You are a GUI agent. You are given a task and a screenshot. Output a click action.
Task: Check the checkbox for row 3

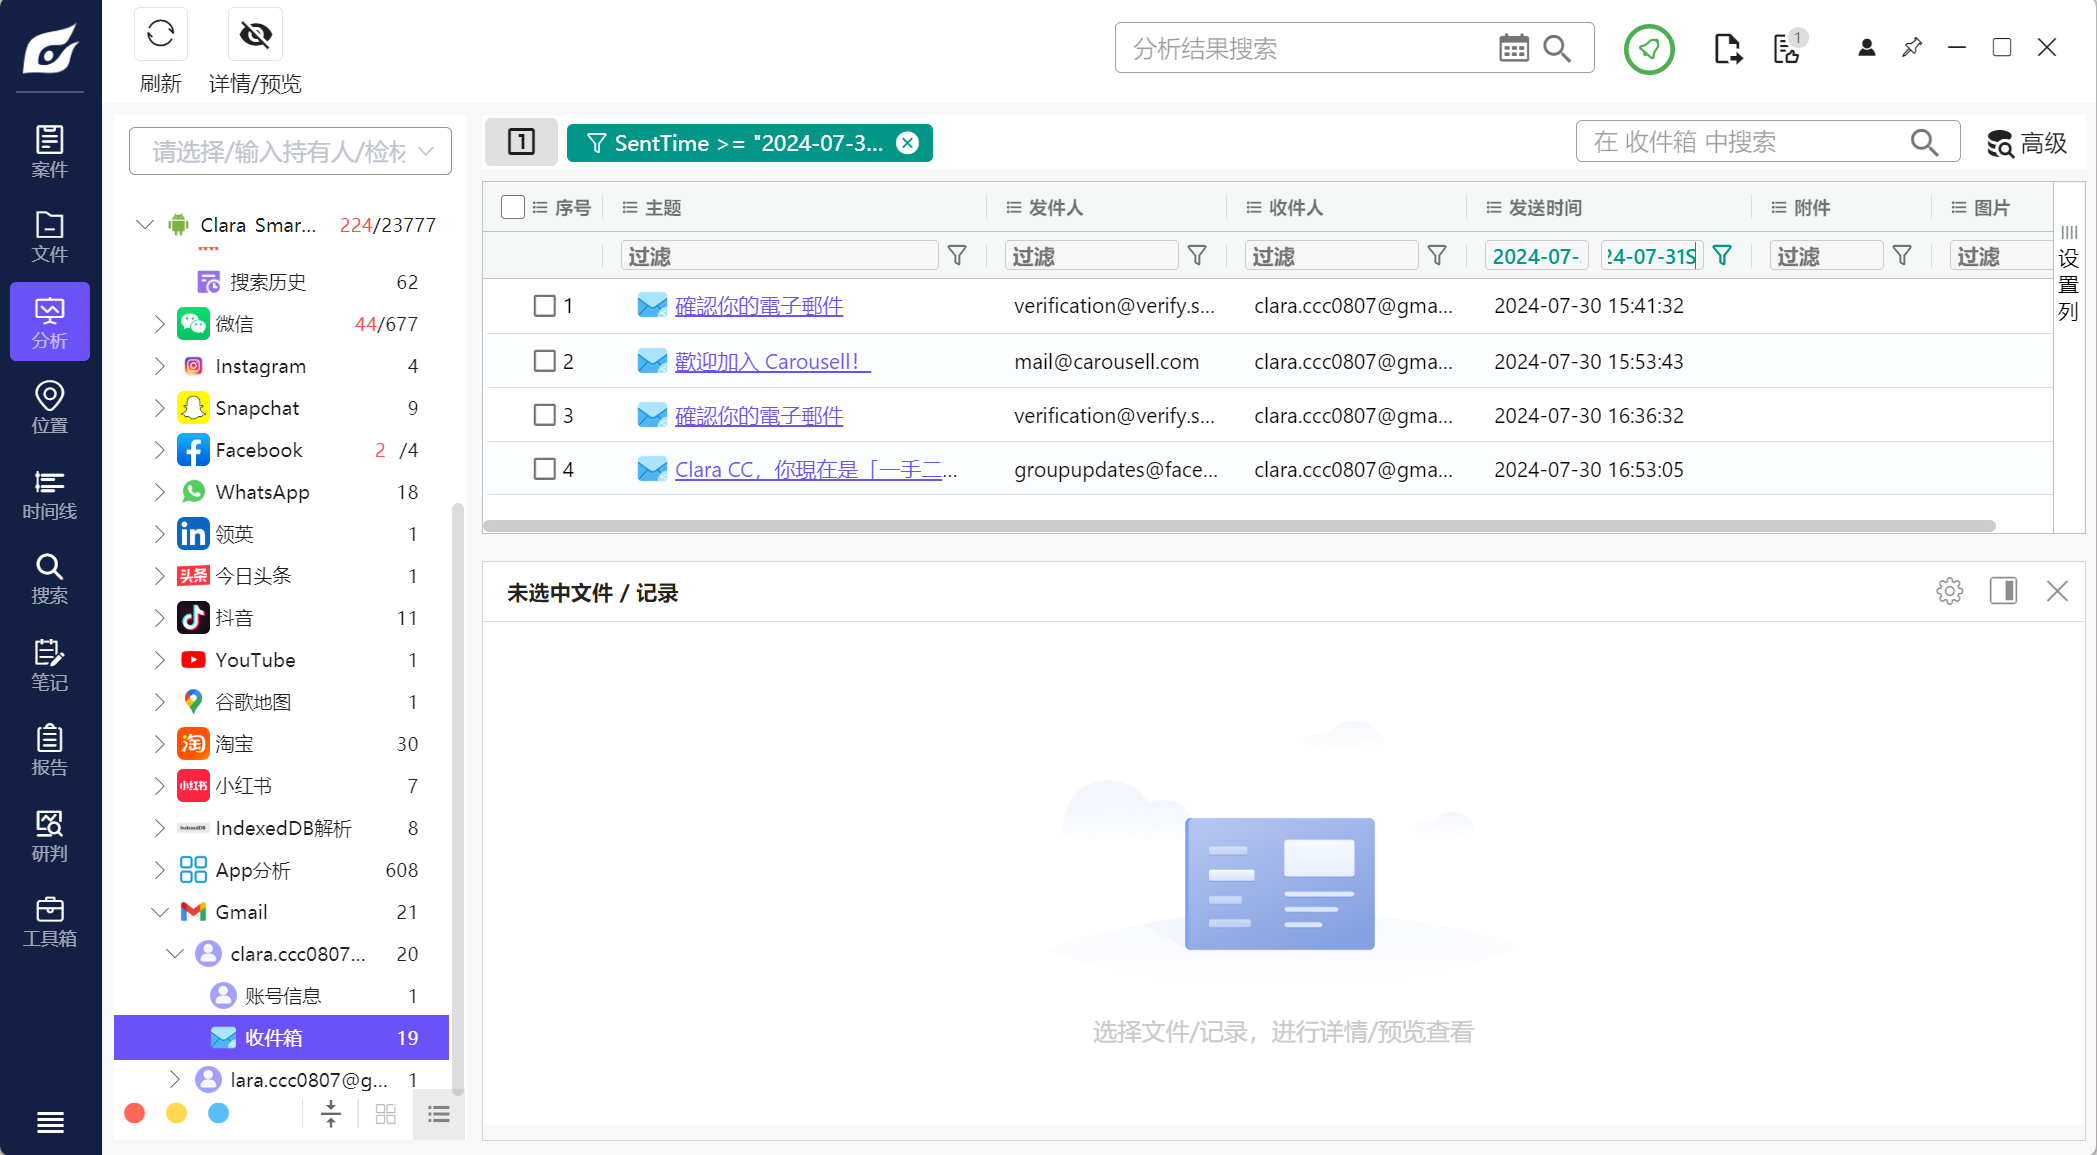click(x=544, y=415)
